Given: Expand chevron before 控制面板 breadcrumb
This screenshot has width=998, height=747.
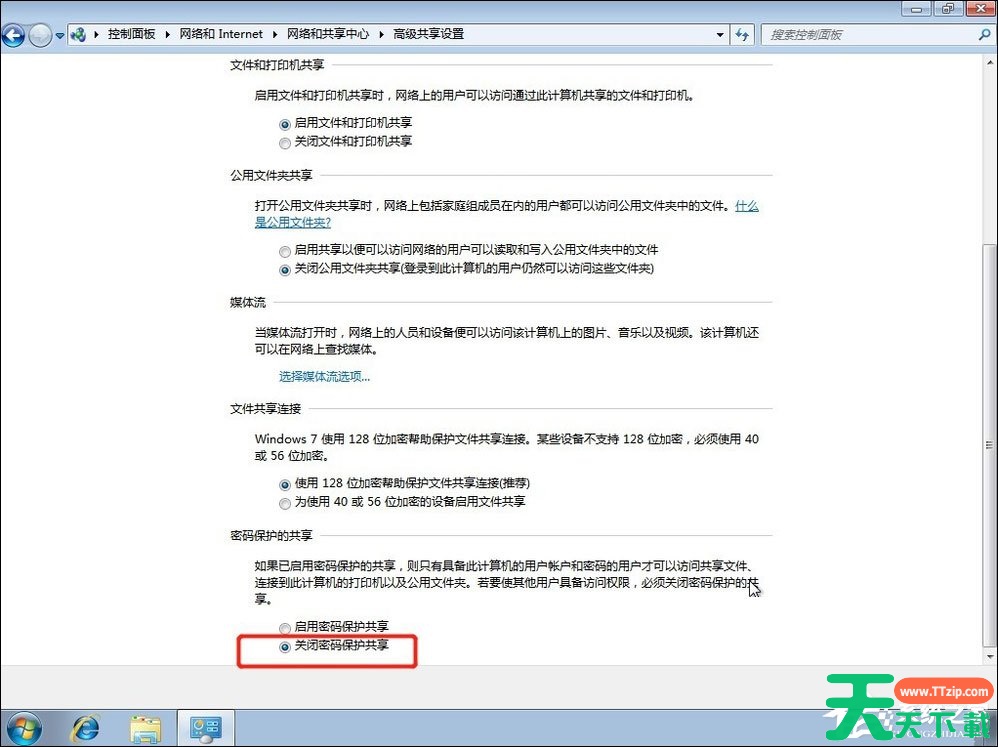Looking at the screenshot, I should click(96, 34).
